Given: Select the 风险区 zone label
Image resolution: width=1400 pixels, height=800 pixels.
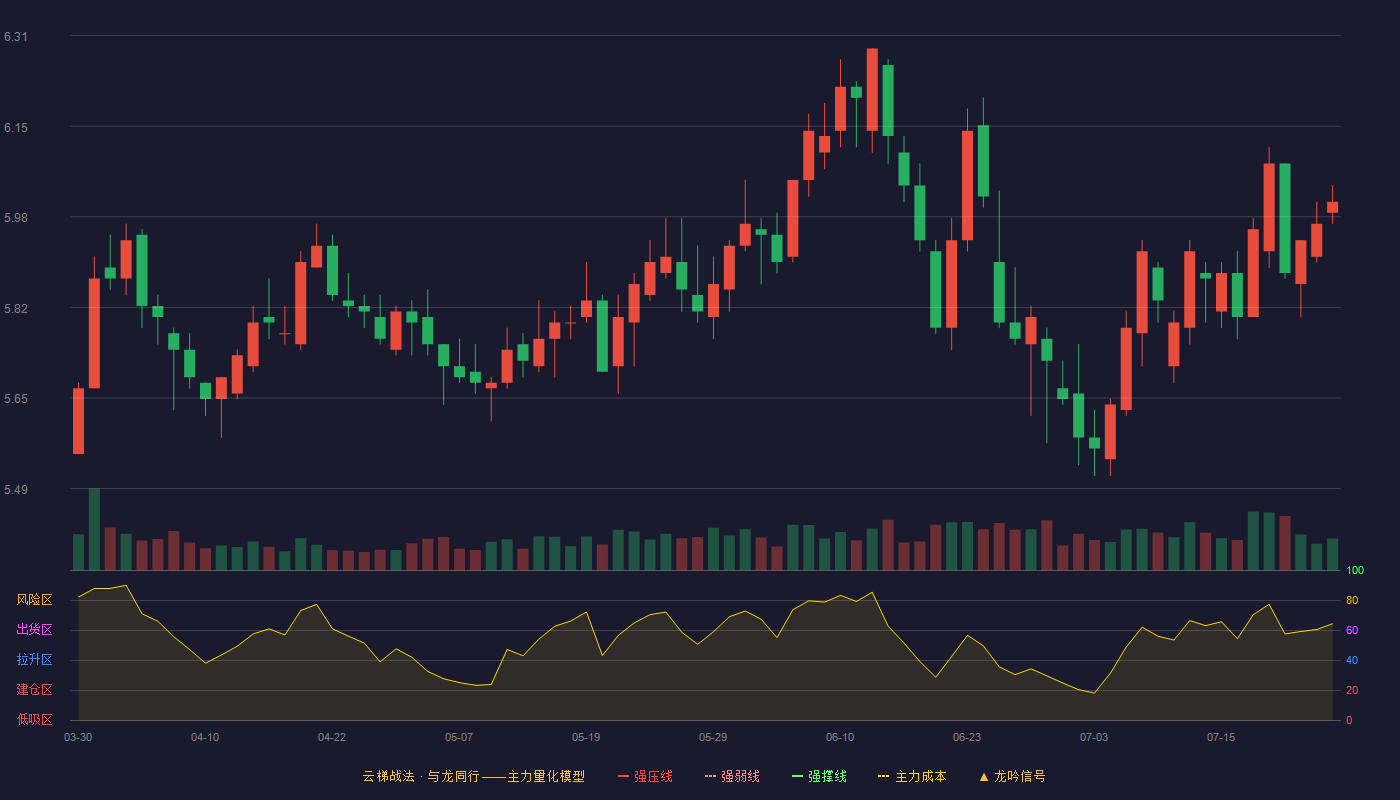Looking at the screenshot, I should click(34, 600).
